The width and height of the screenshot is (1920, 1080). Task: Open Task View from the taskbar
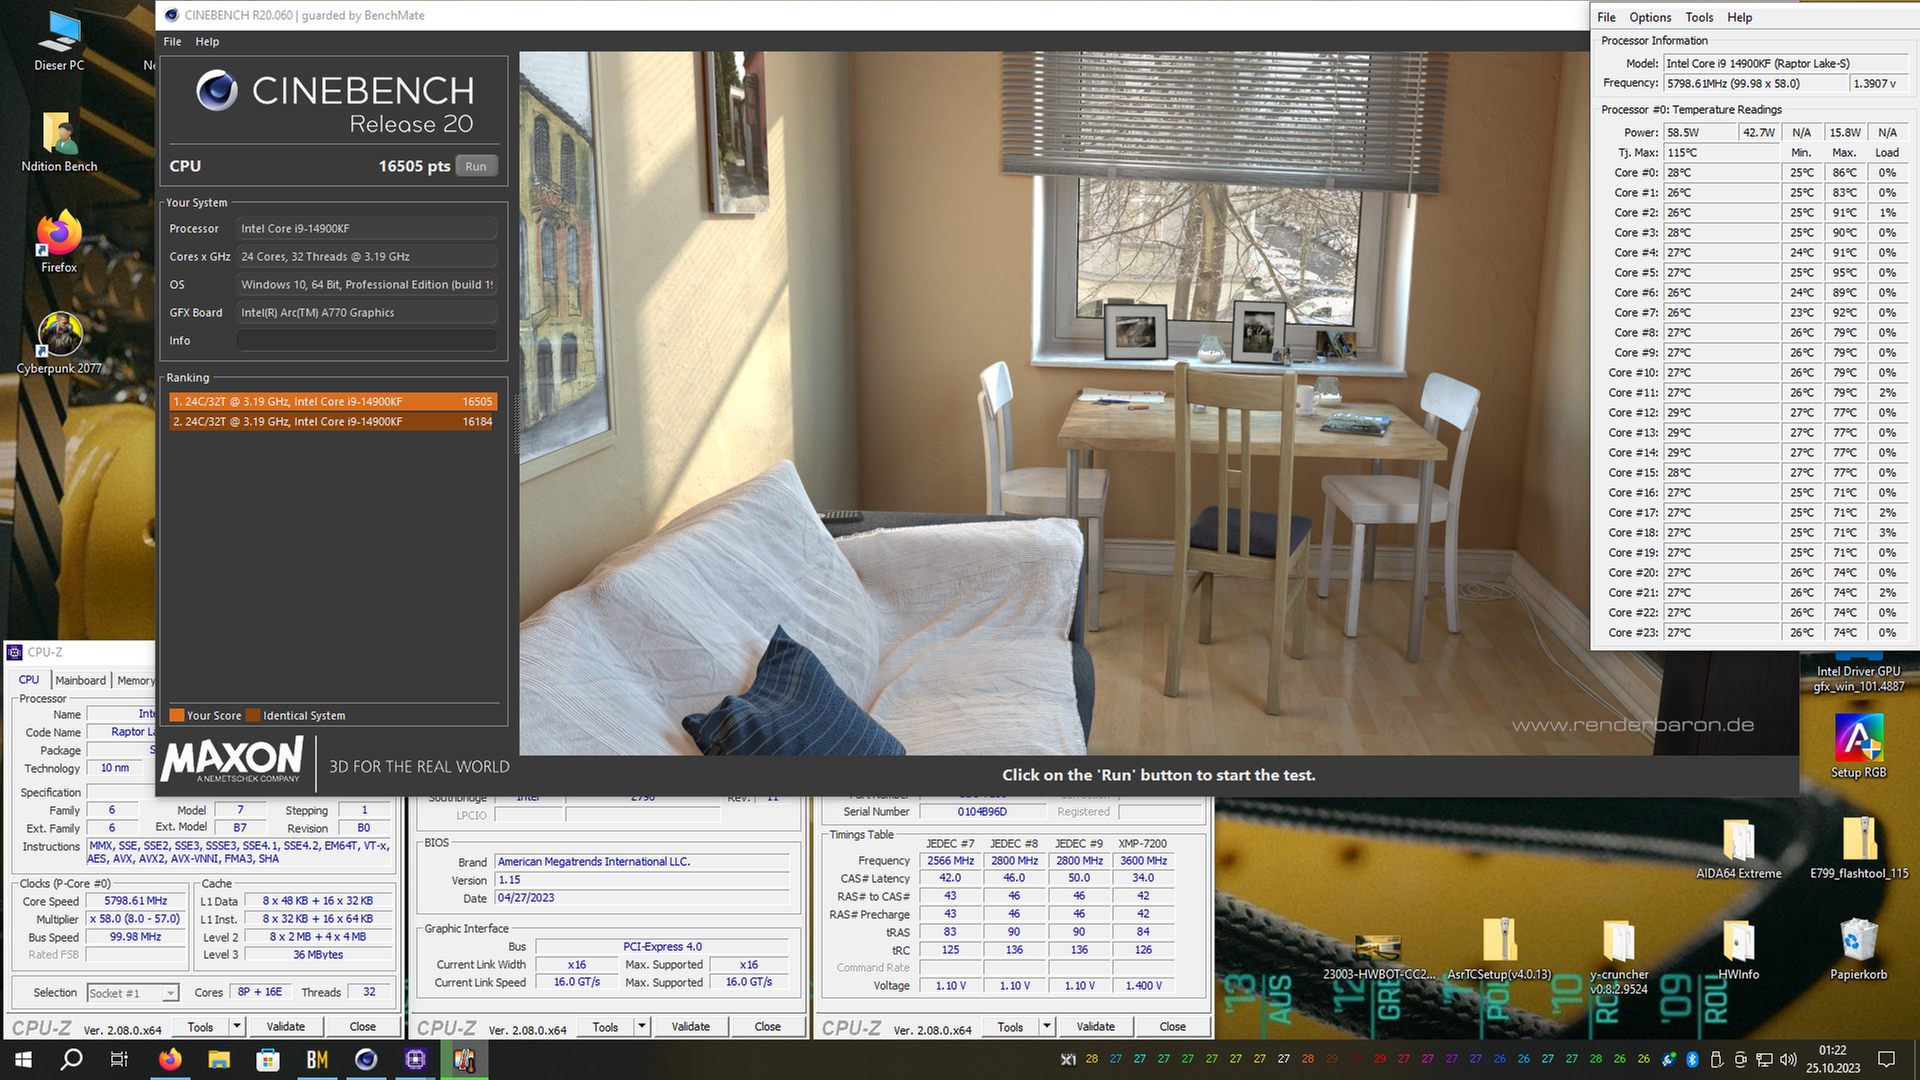(x=119, y=1059)
